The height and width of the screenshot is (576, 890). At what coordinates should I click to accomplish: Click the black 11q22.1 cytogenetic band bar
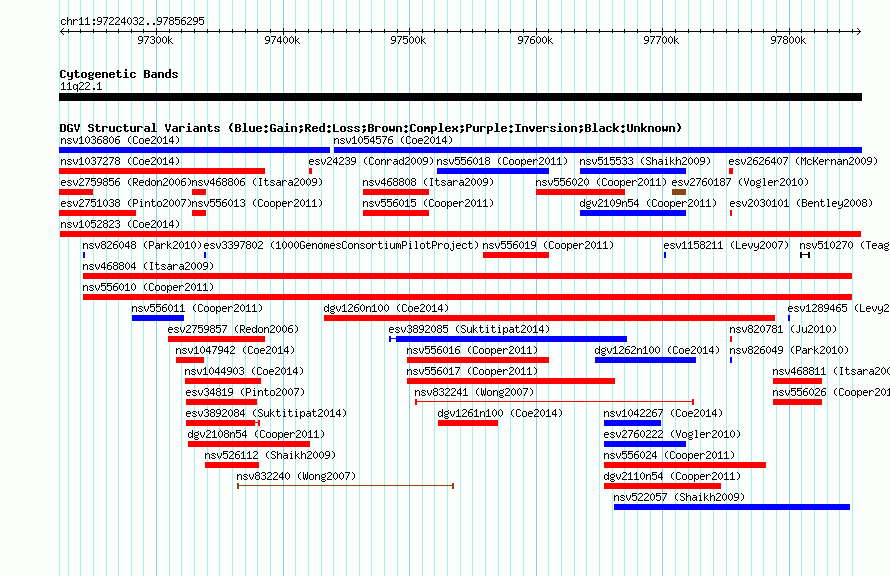click(460, 97)
